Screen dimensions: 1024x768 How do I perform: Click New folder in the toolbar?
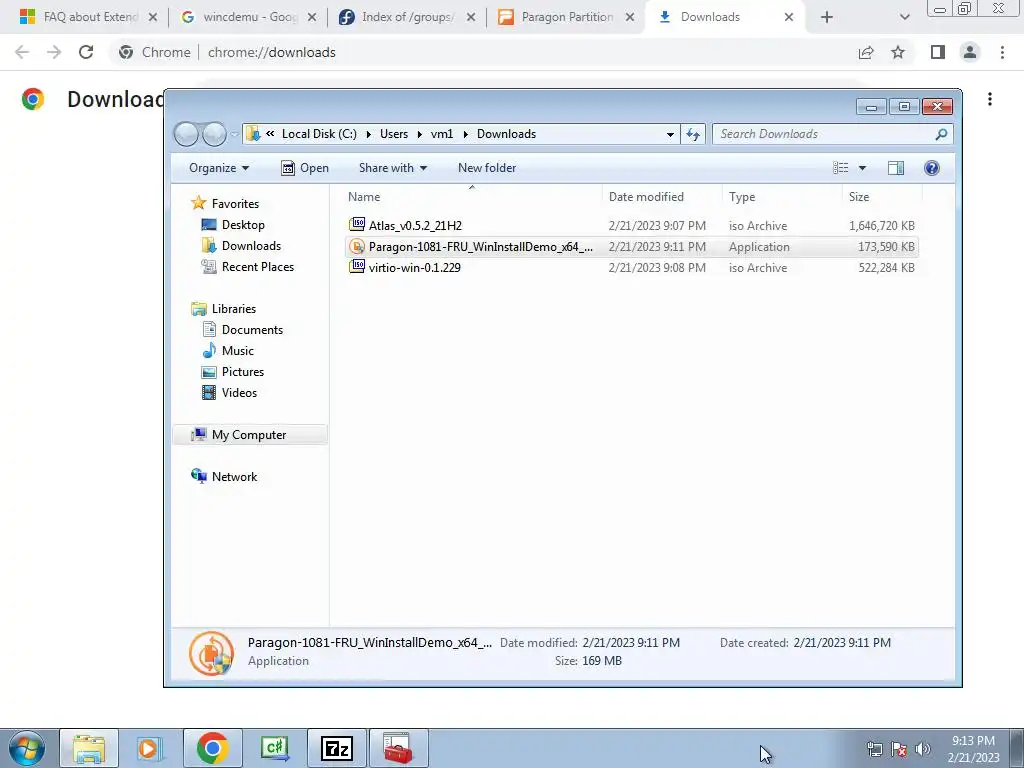(x=487, y=168)
